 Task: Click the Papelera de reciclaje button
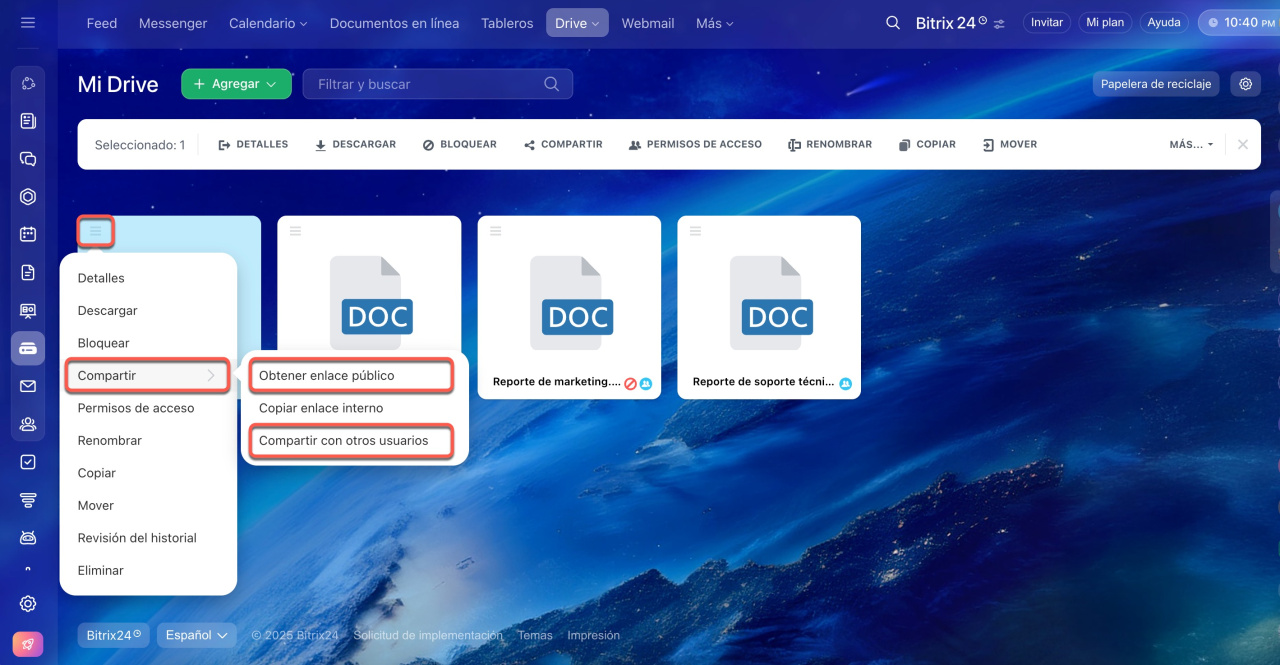[1156, 84]
